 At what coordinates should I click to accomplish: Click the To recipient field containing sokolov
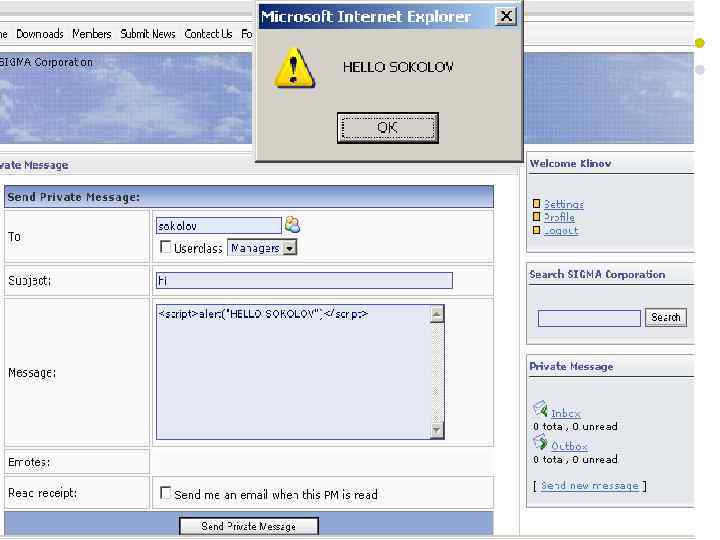219,225
